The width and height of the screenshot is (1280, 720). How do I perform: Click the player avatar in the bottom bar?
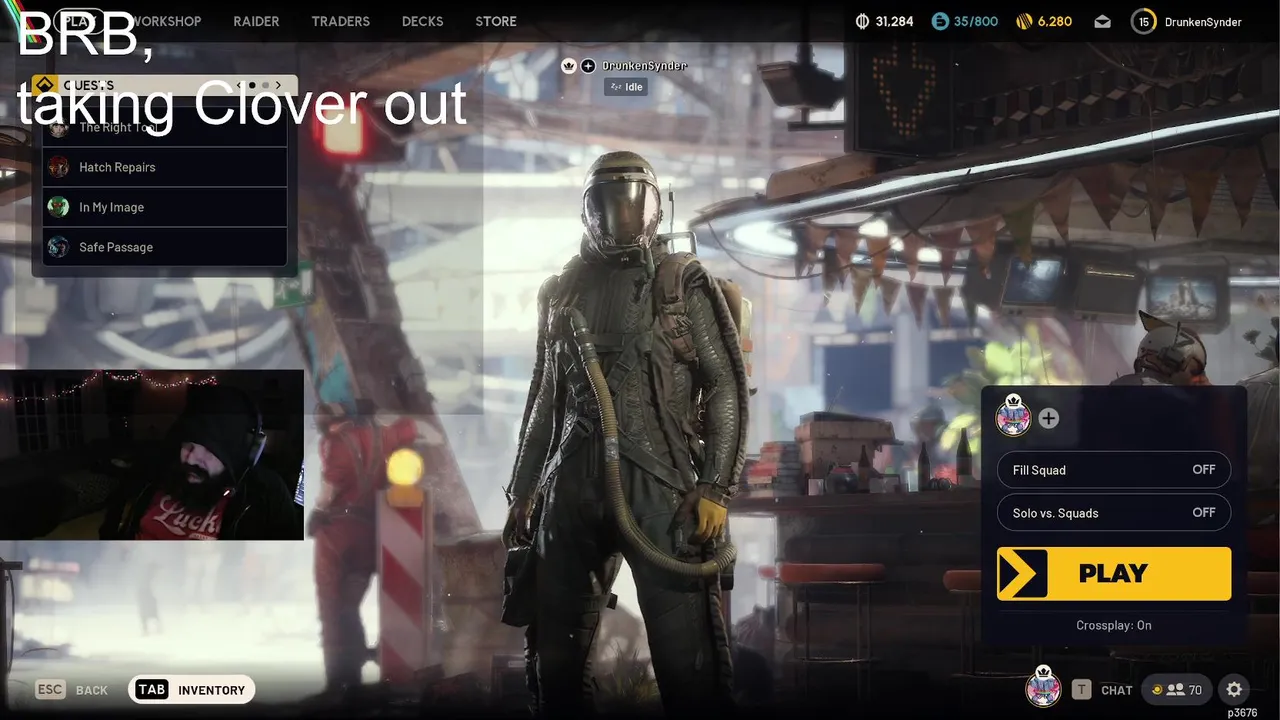[x=1043, y=688]
